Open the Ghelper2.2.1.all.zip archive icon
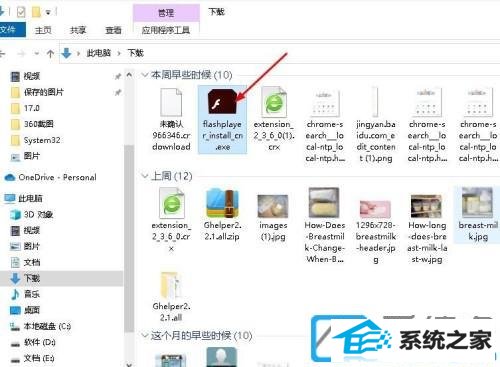This screenshot has width=500, height=367. click(x=222, y=203)
